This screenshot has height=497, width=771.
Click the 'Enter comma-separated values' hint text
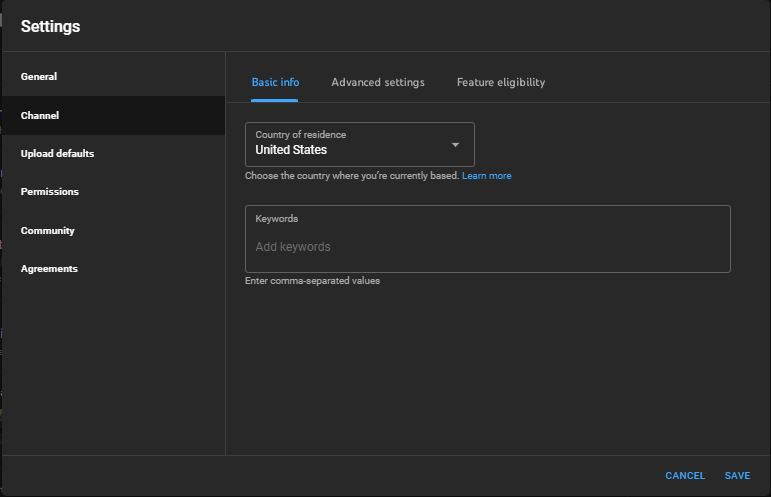pyautogui.click(x=312, y=281)
